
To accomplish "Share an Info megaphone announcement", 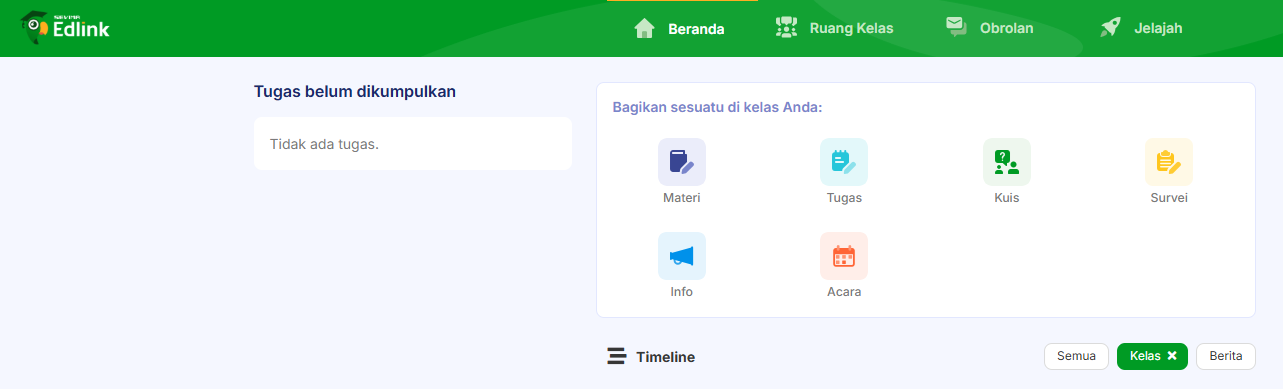I will tap(682, 256).
